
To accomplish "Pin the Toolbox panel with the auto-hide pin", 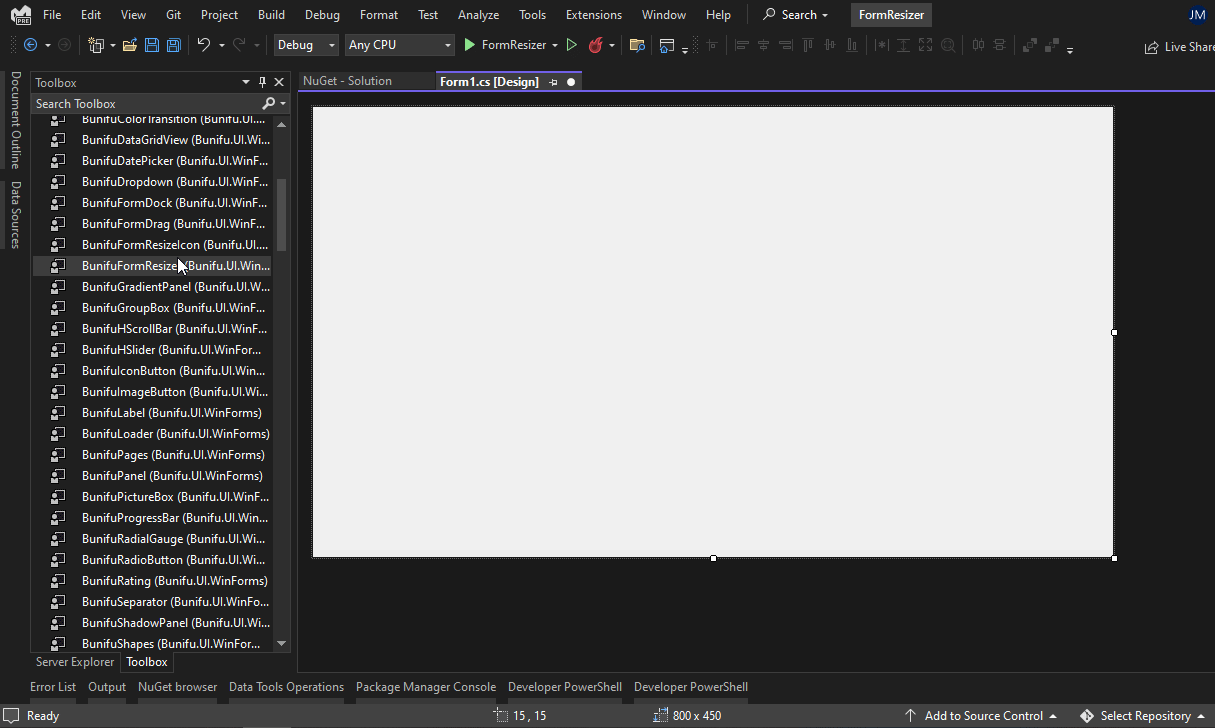I will tap(263, 82).
